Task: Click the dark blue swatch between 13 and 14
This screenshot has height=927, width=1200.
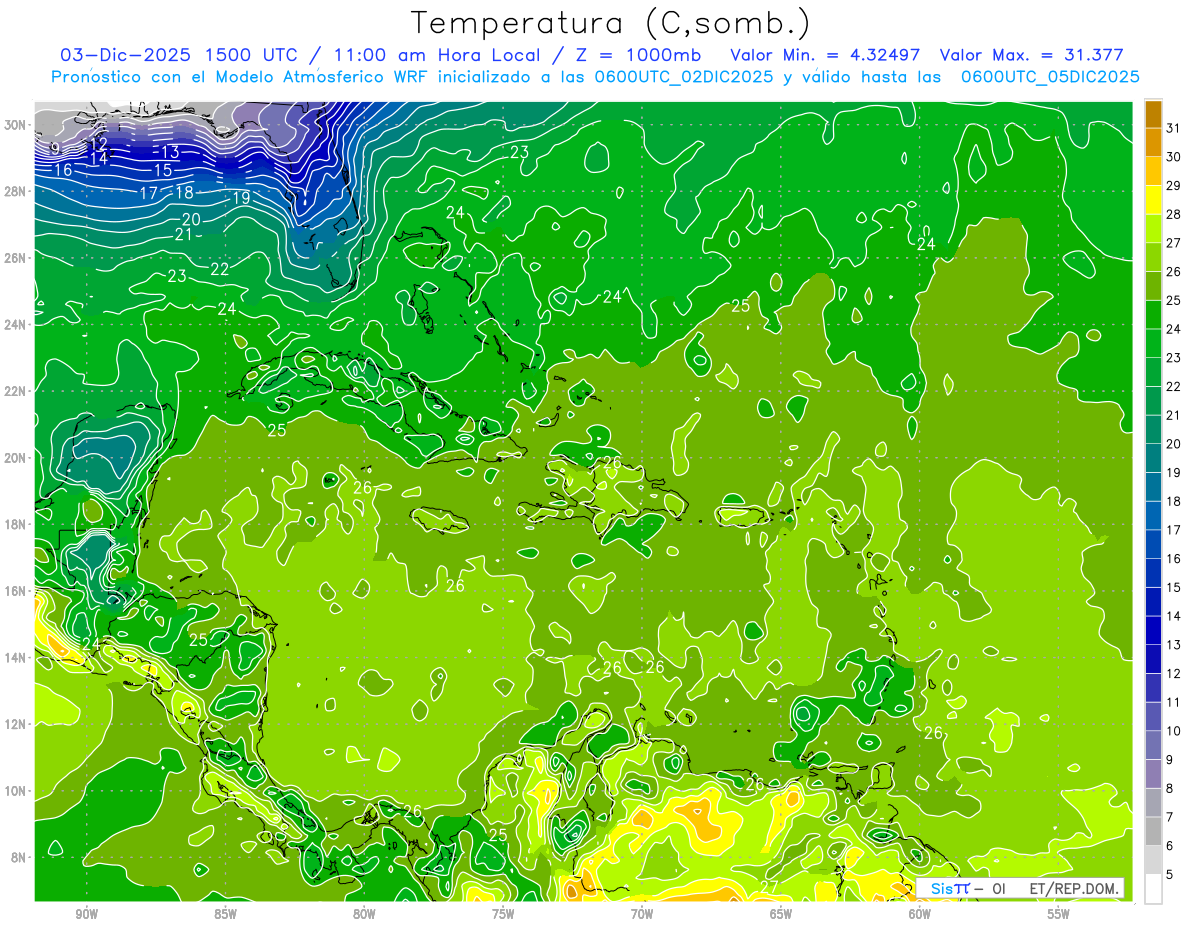Action: tap(1153, 630)
